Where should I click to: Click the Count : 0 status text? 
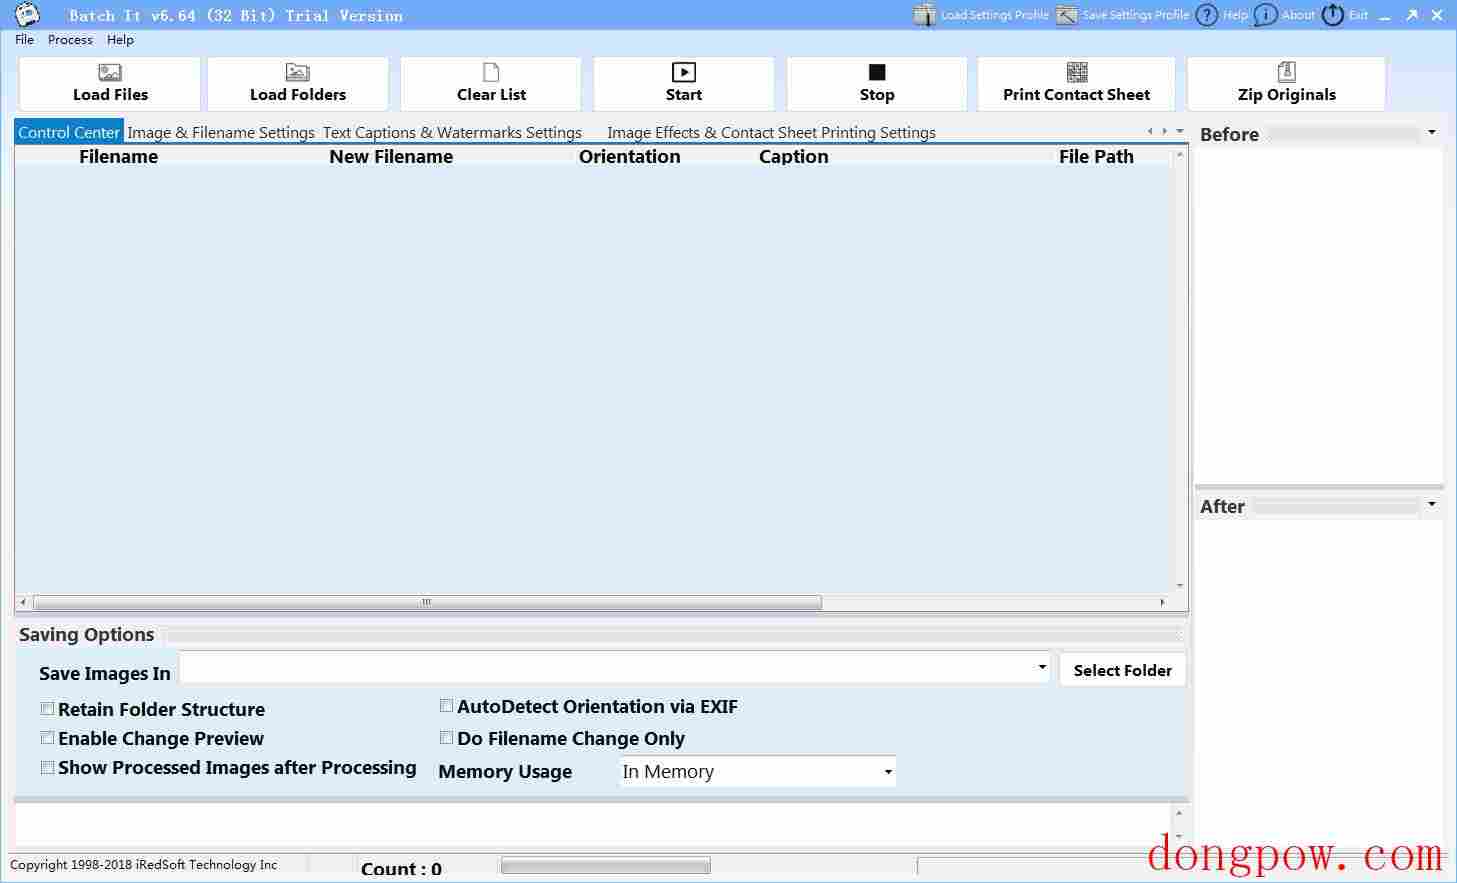coord(401,869)
